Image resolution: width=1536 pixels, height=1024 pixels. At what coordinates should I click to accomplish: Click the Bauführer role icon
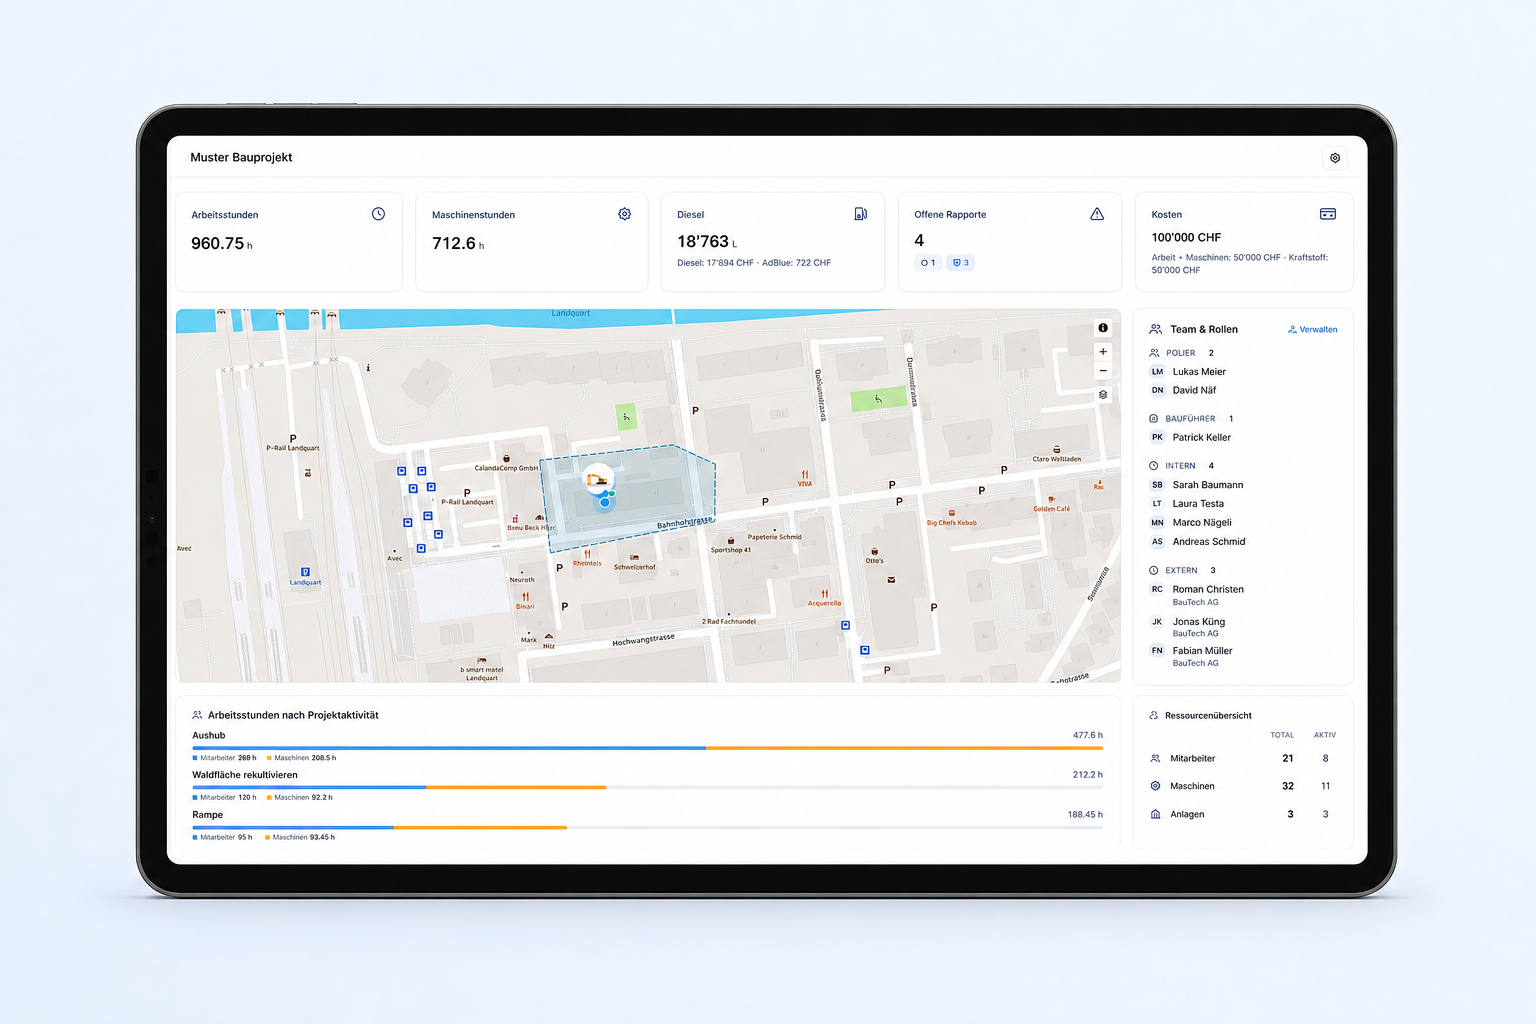(1154, 419)
